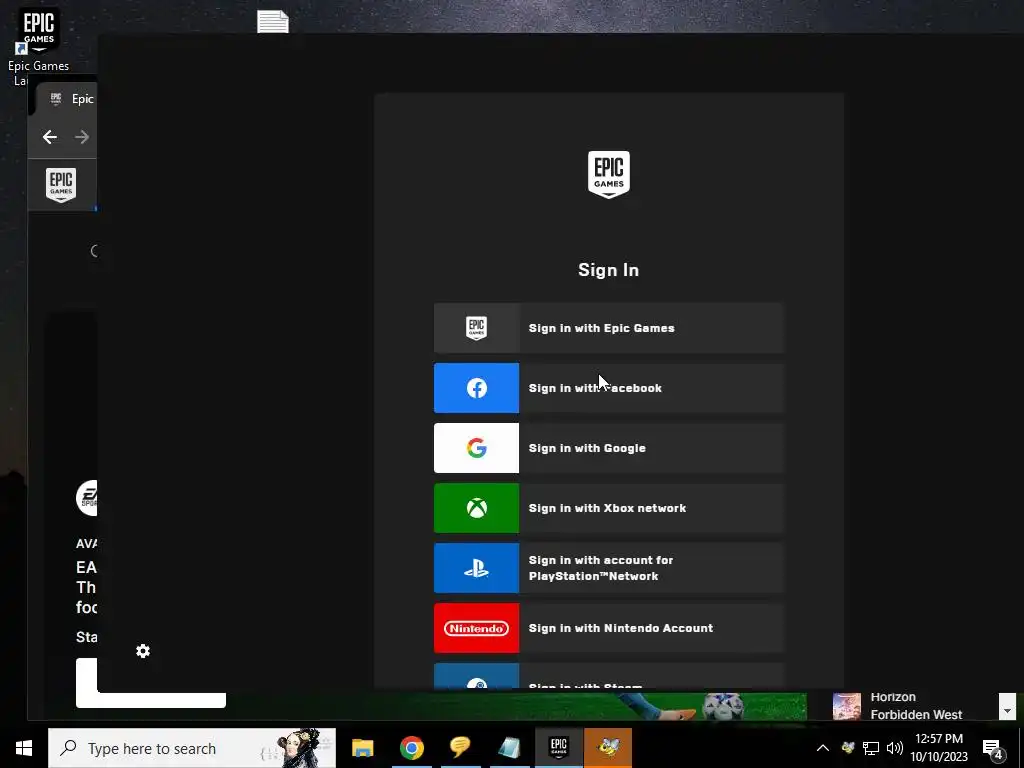Choose Sign in with Facebook
The height and width of the screenshot is (768, 1024).
pos(608,388)
